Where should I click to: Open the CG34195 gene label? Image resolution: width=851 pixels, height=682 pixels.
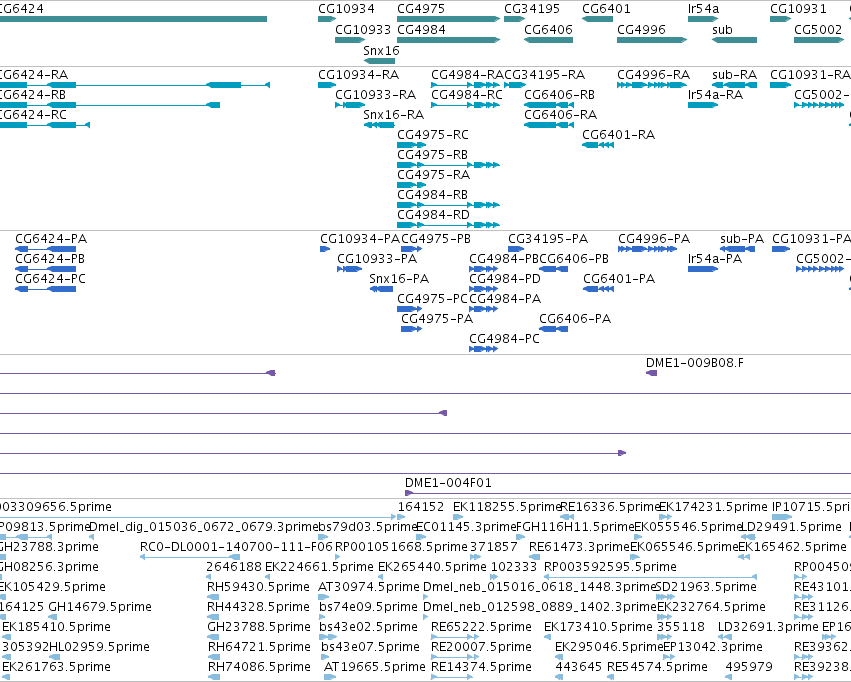tap(532, 9)
